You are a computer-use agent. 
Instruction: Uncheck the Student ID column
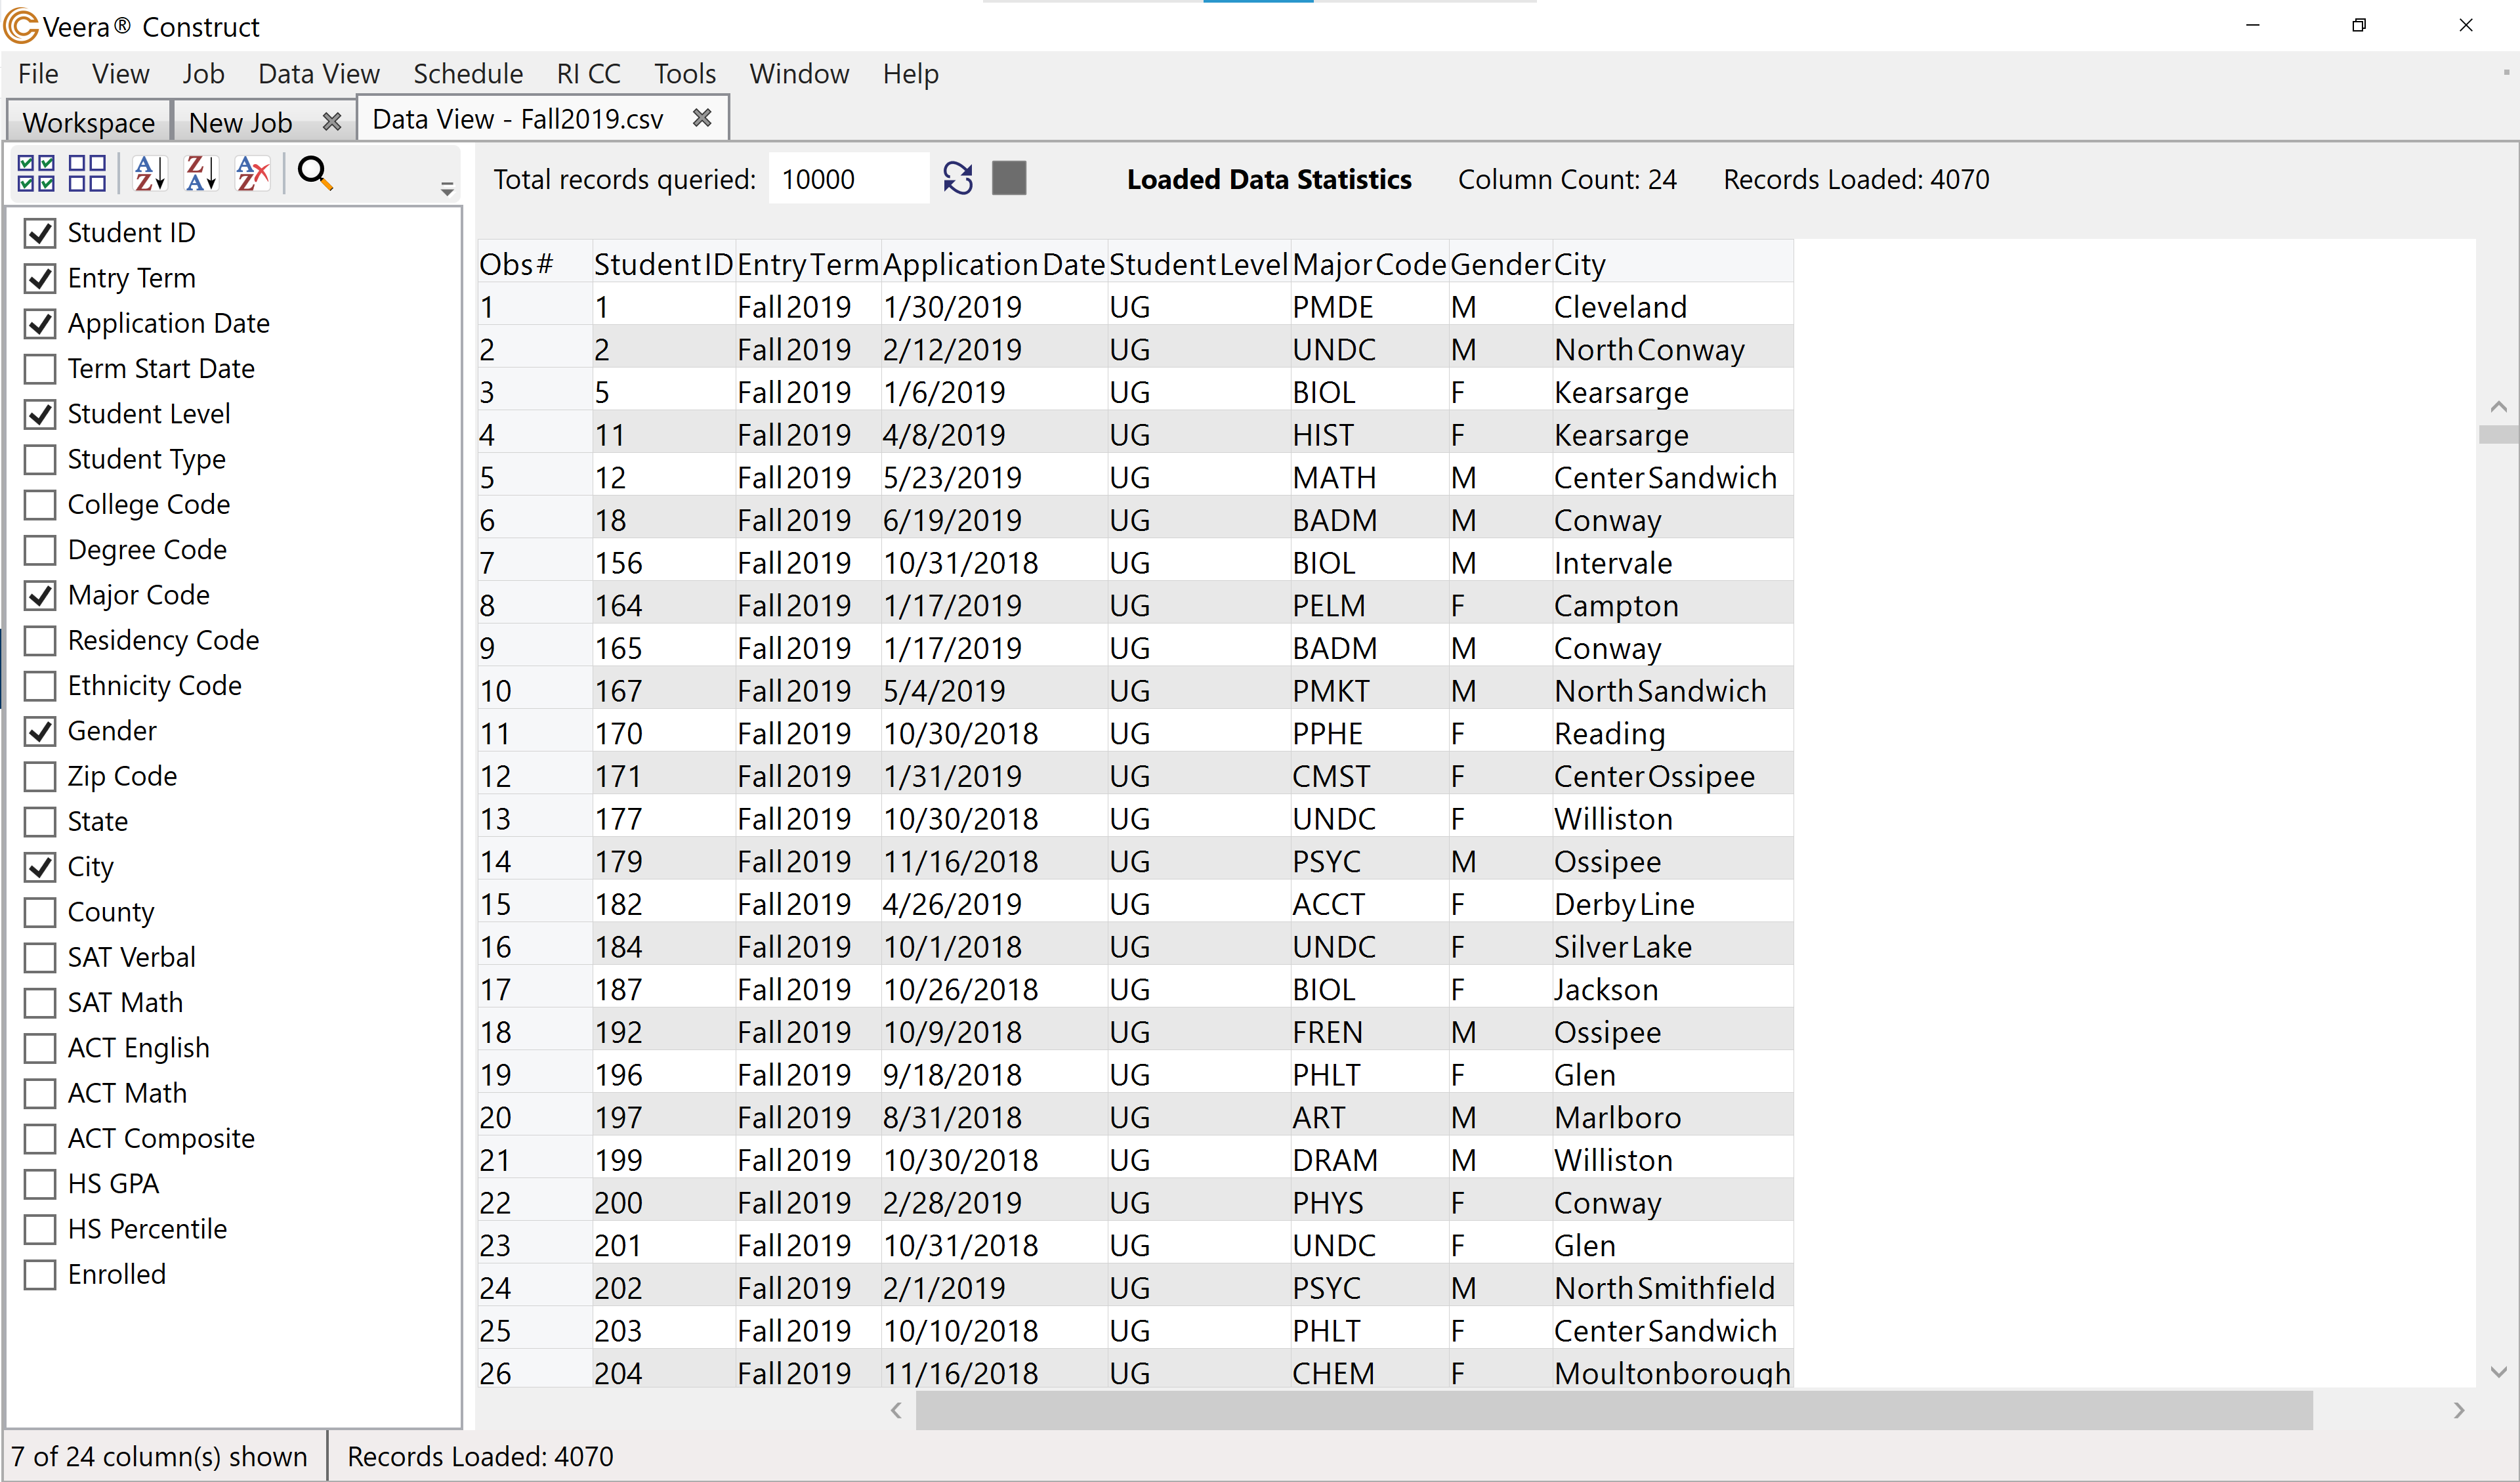pyautogui.click(x=40, y=232)
